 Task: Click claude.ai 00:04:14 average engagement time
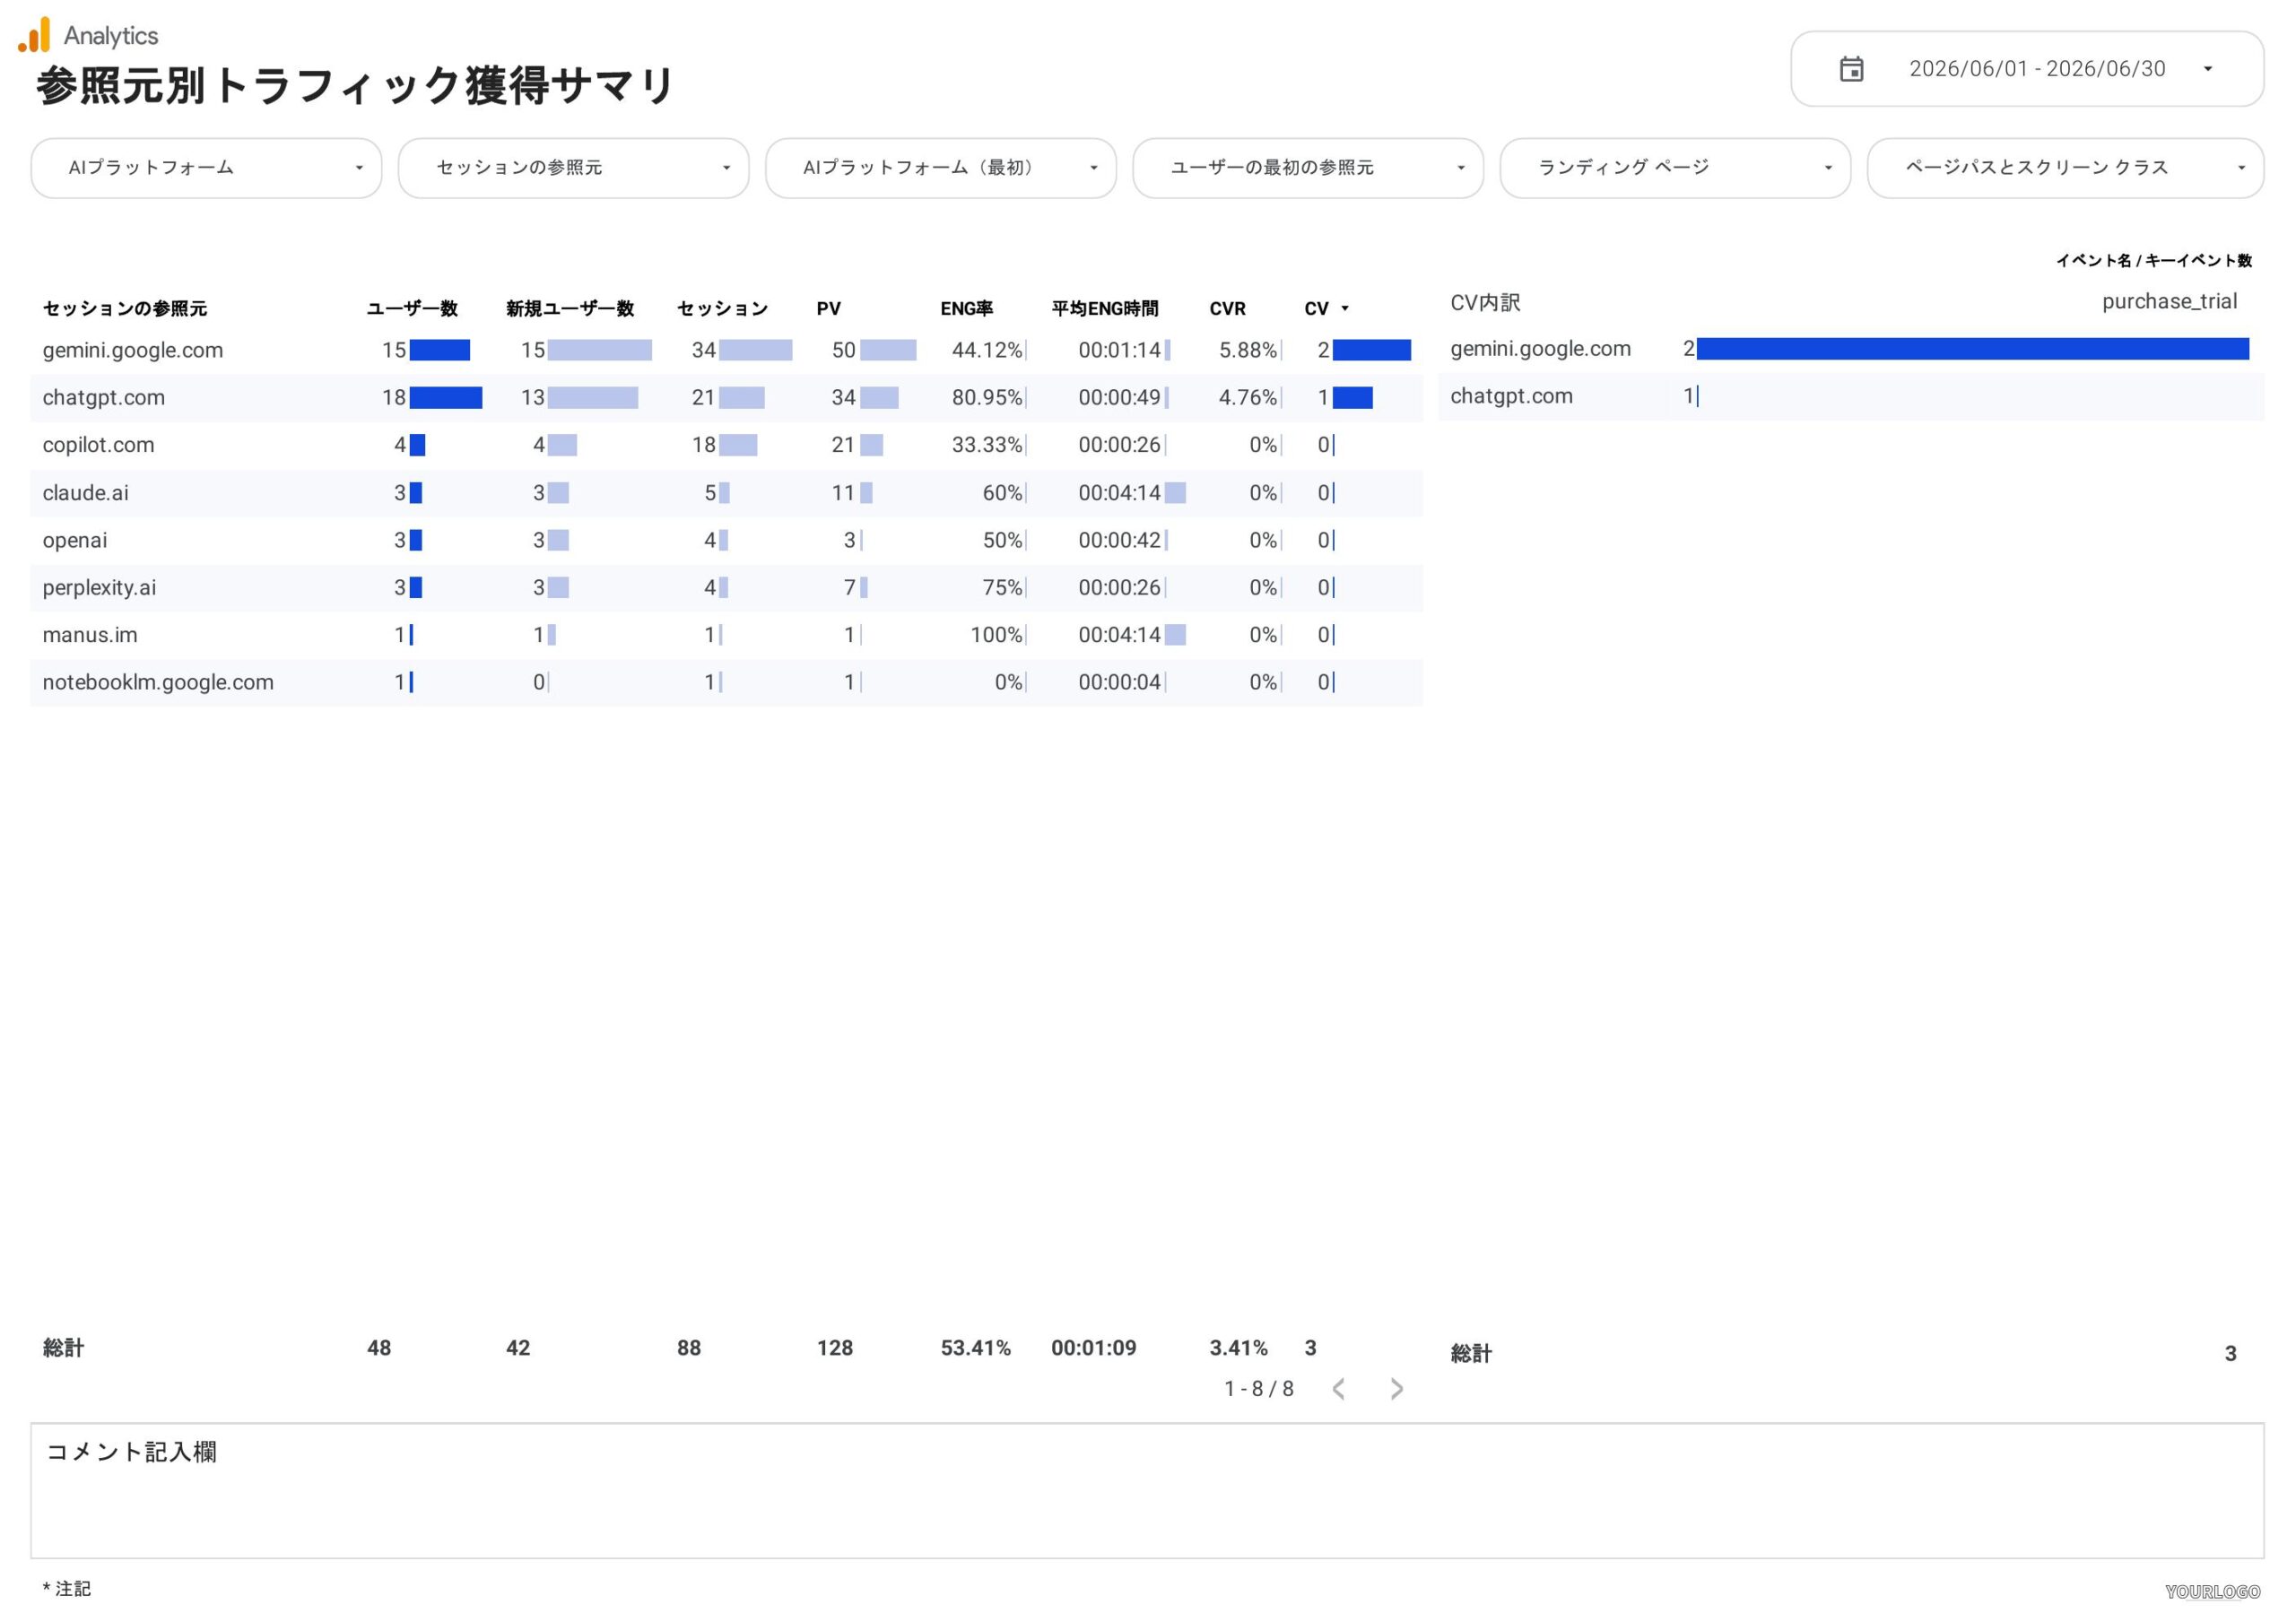1119,493
